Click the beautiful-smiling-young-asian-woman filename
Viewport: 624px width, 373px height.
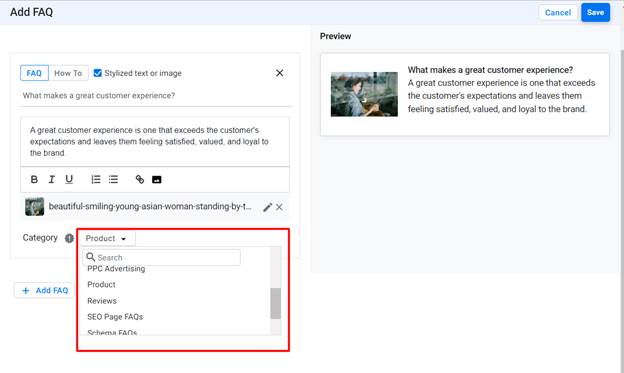150,207
